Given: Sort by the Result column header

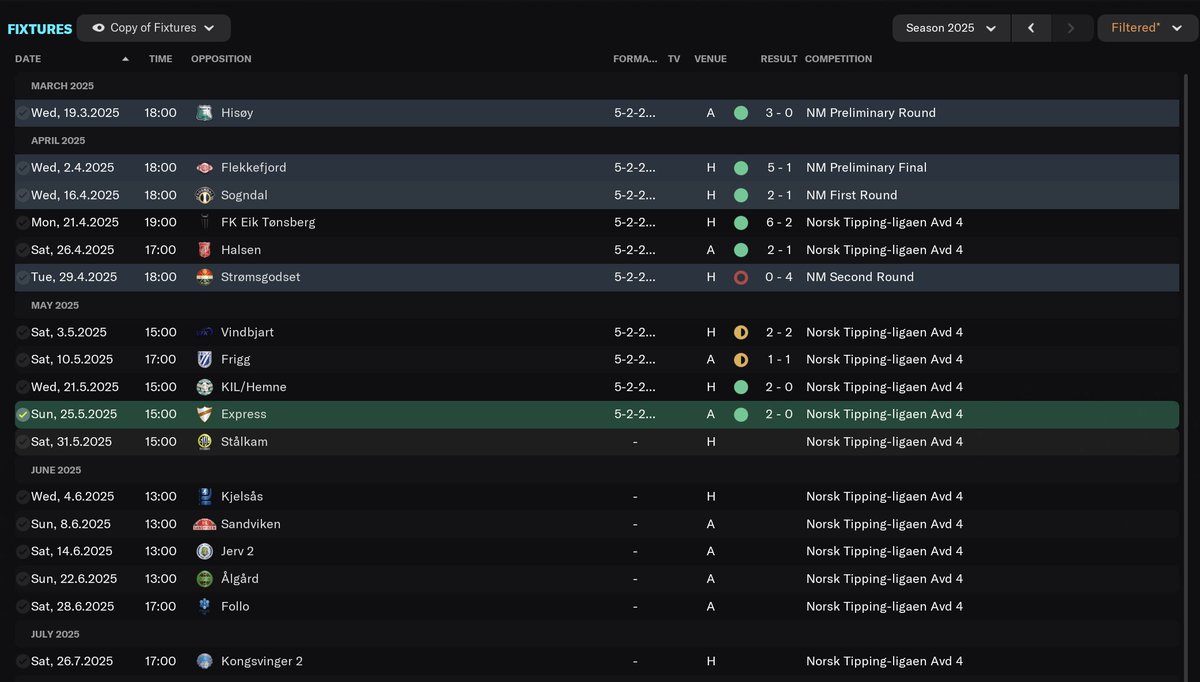Looking at the screenshot, I should (x=779, y=59).
